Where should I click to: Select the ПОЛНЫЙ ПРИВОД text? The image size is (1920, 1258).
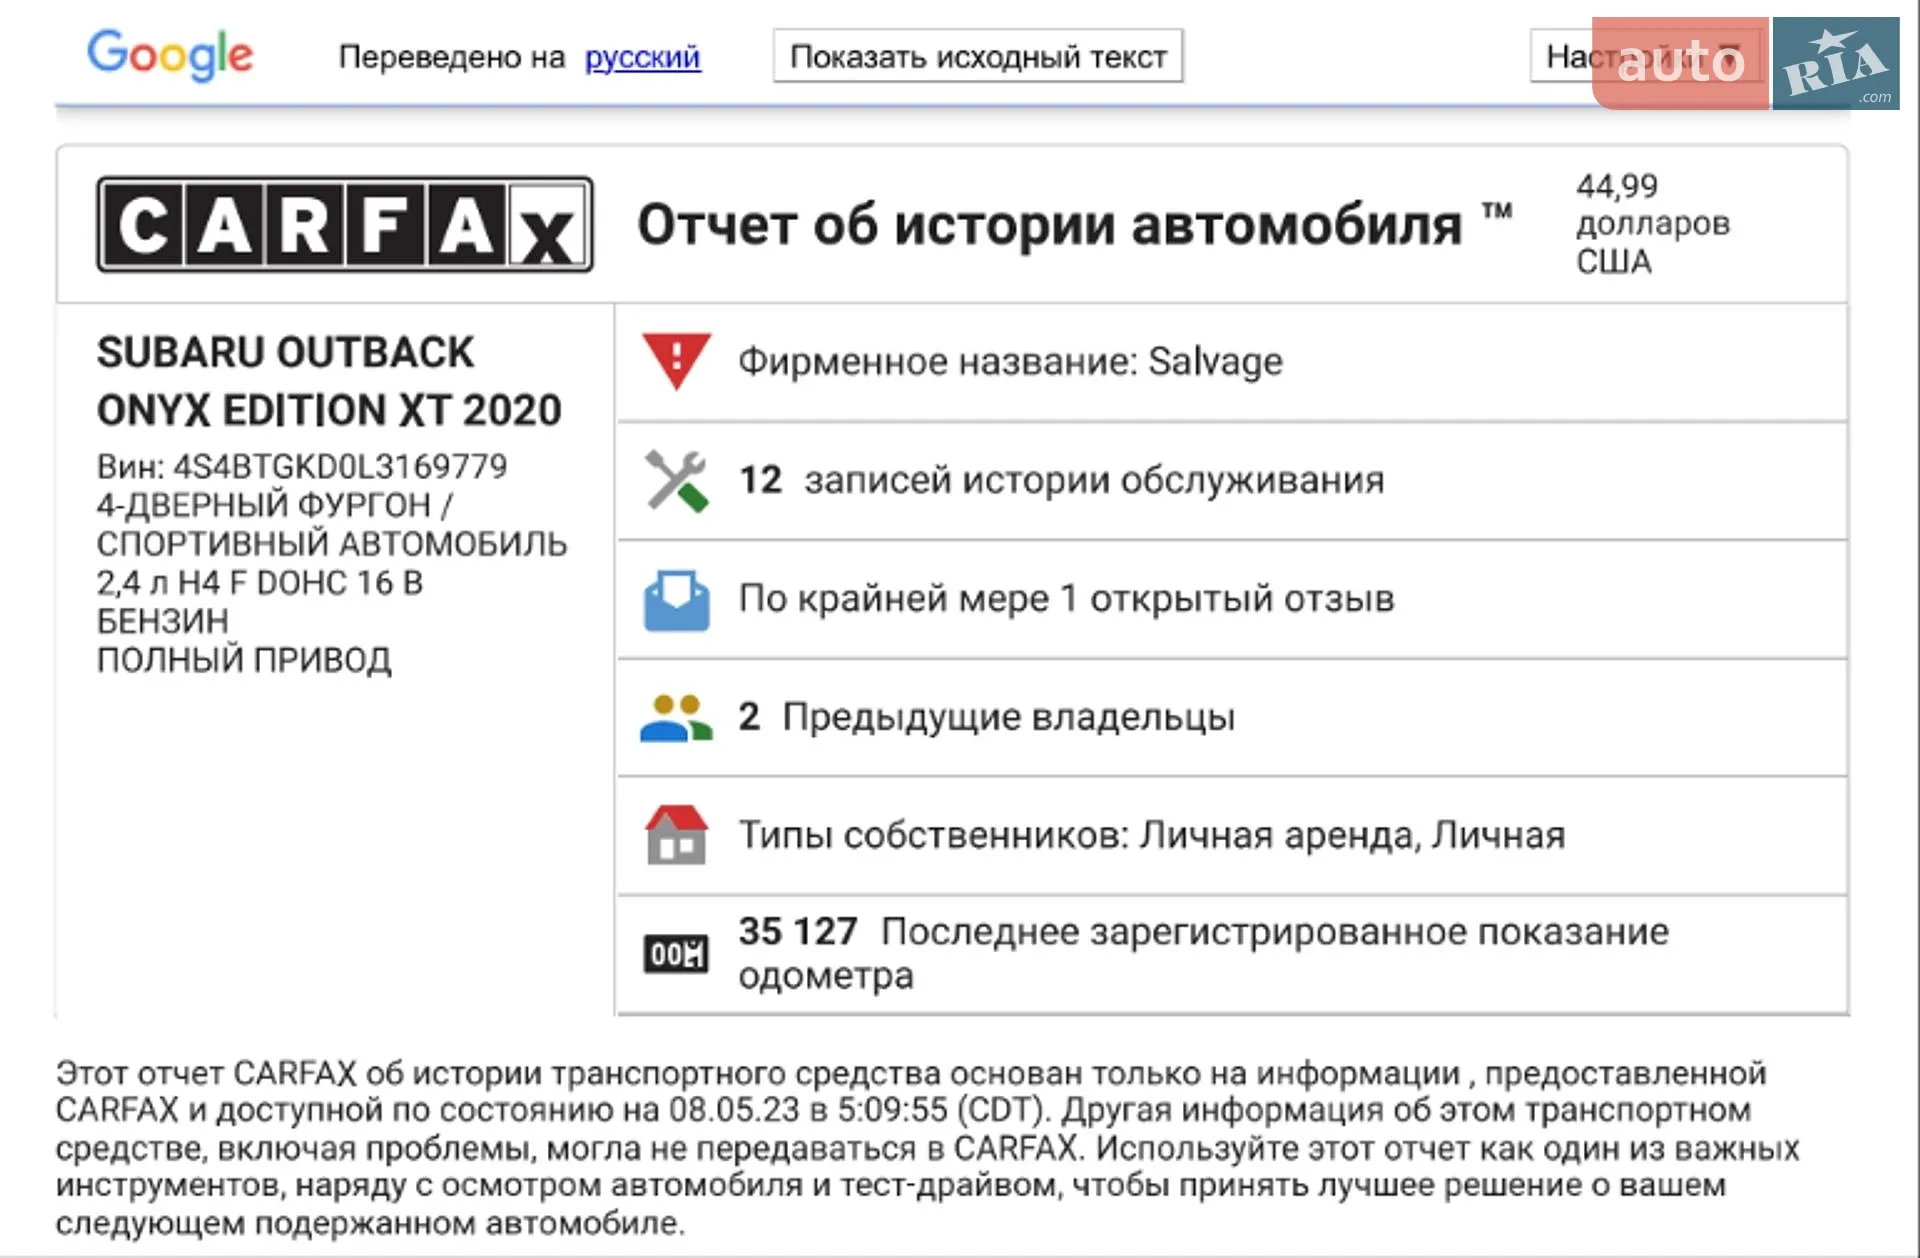(x=244, y=660)
